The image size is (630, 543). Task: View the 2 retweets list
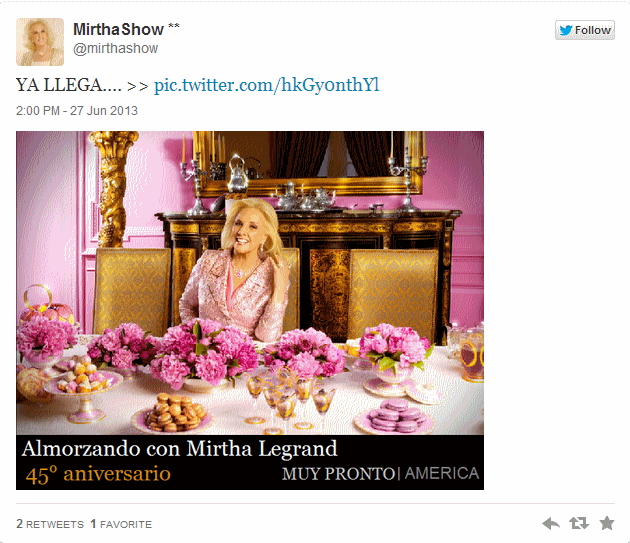(50, 524)
